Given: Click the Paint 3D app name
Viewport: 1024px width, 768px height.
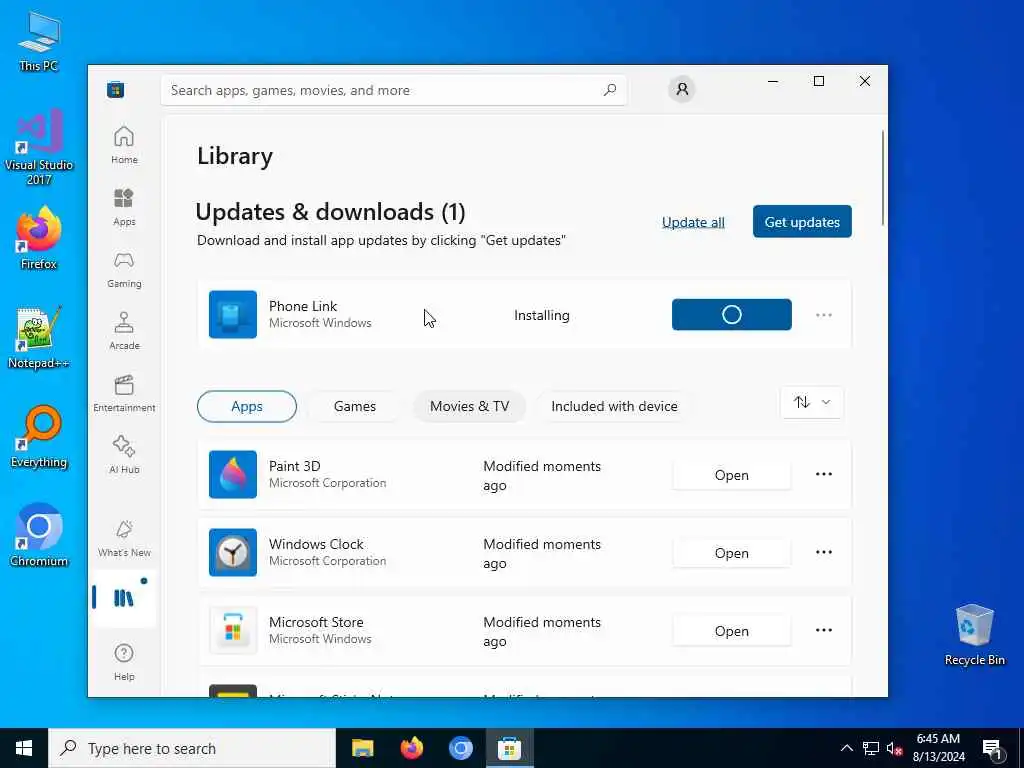Looking at the screenshot, I should (295, 466).
